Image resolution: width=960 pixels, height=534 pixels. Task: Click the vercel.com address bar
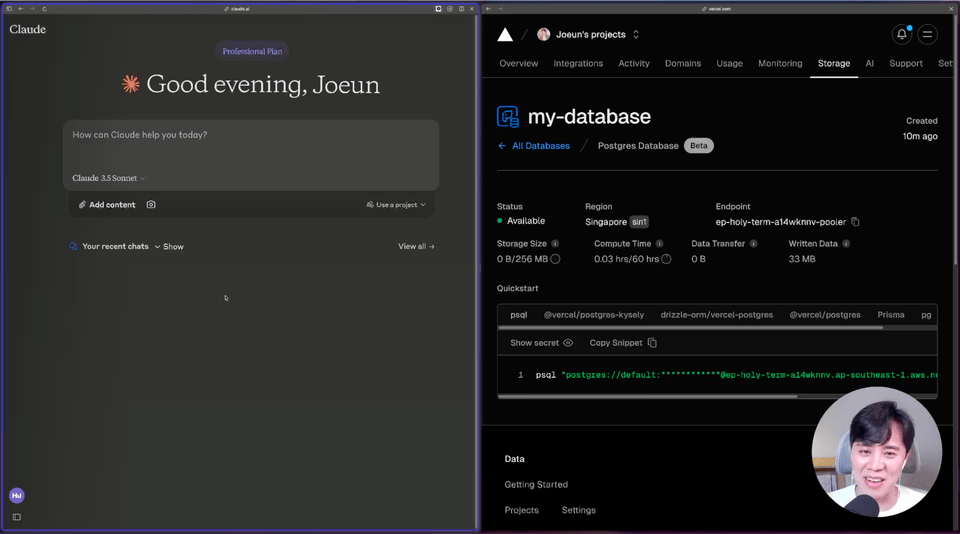coord(716,9)
